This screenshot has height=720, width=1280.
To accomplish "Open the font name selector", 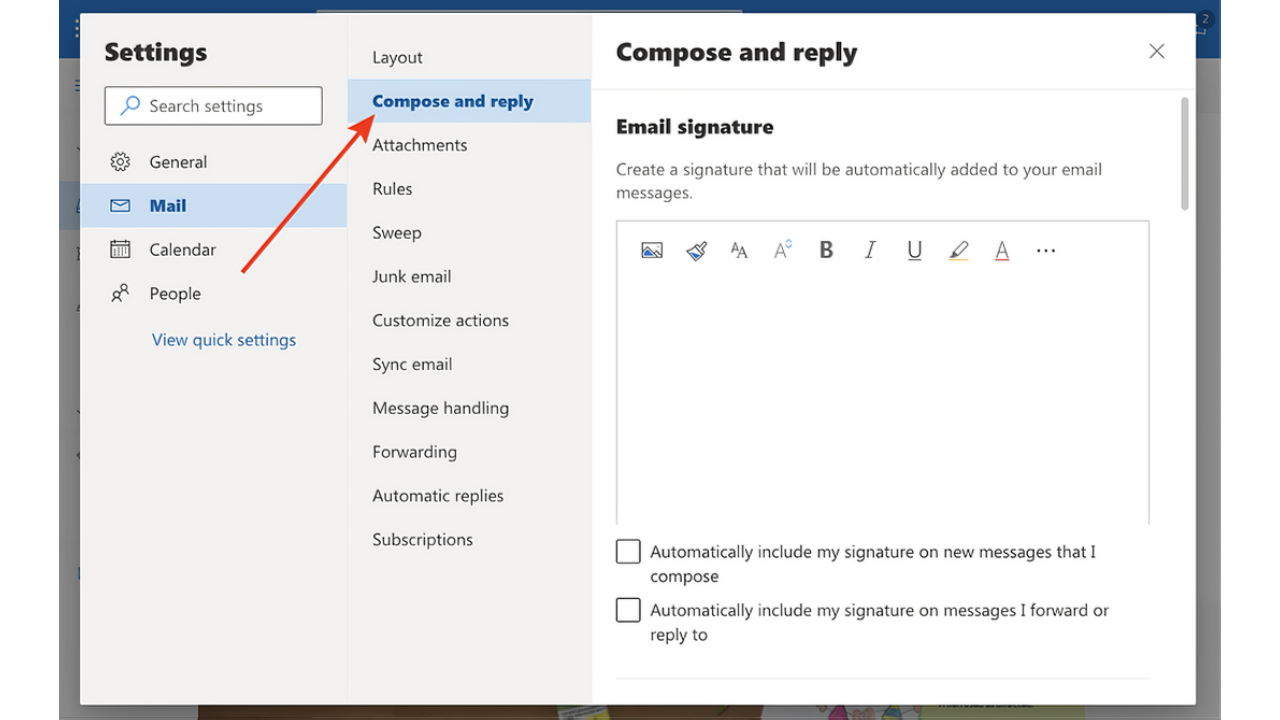I will click(x=739, y=250).
